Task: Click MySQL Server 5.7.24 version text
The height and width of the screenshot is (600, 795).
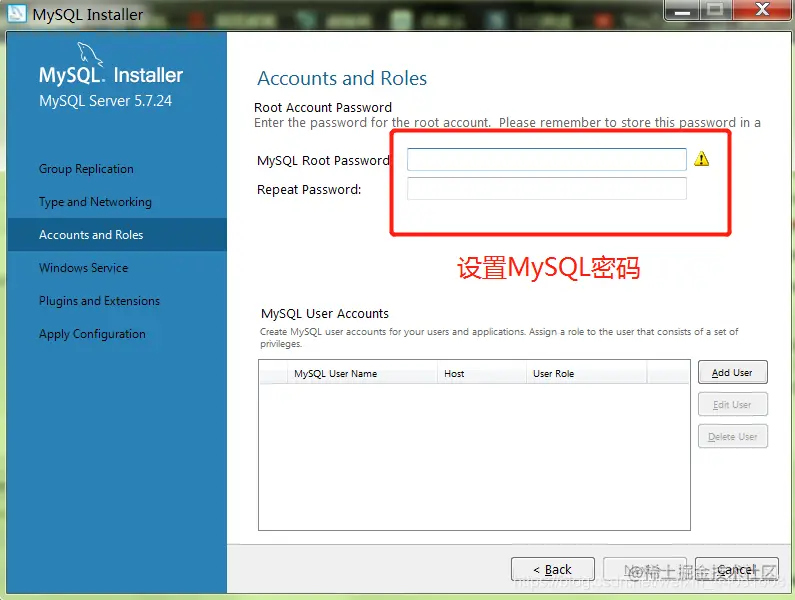Action: (x=105, y=100)
